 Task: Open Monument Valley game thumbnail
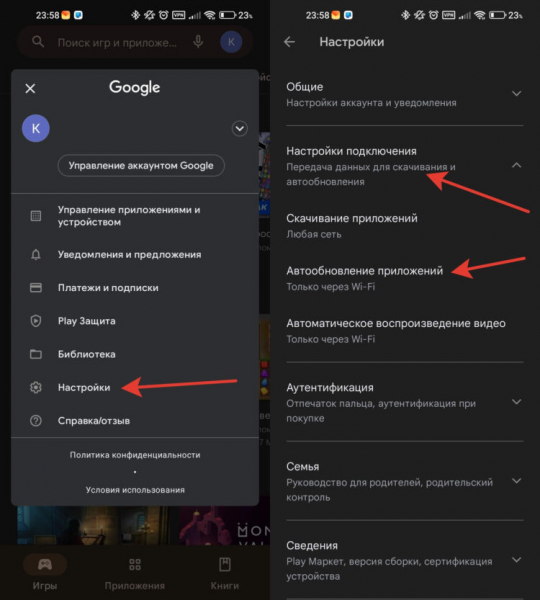click(x=226, y=525)
